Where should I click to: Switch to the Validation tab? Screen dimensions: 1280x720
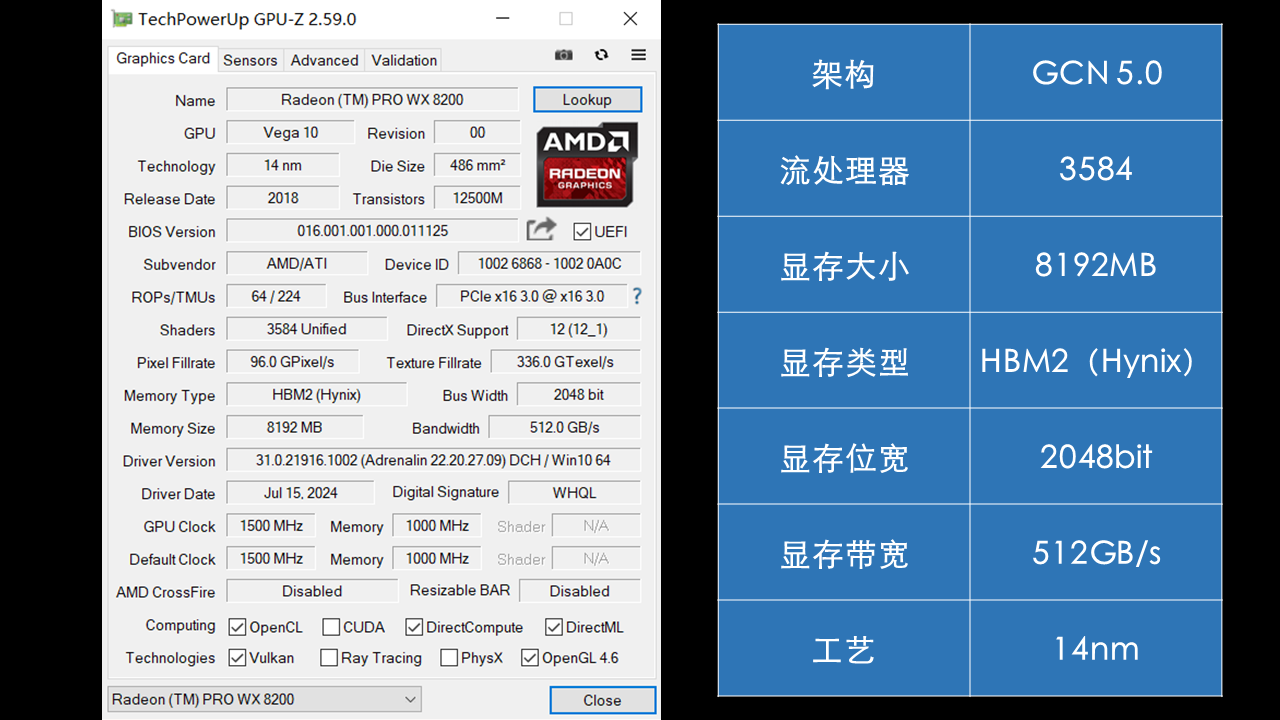coord(404,60)
